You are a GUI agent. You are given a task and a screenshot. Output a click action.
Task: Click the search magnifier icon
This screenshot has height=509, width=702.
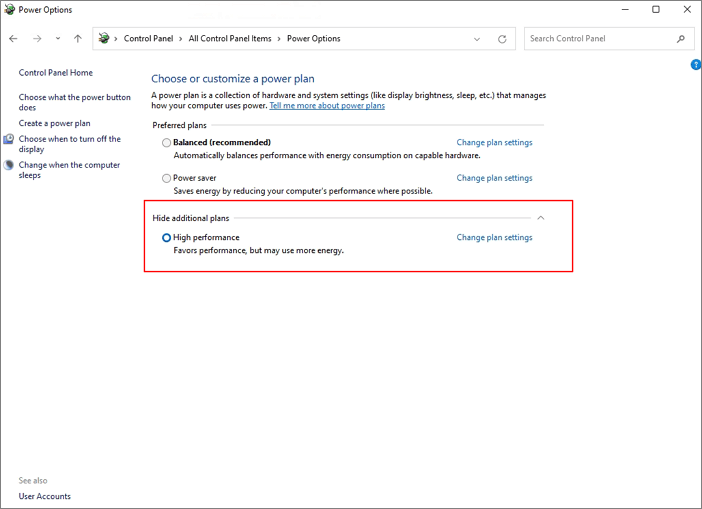(x=681, y=39)
